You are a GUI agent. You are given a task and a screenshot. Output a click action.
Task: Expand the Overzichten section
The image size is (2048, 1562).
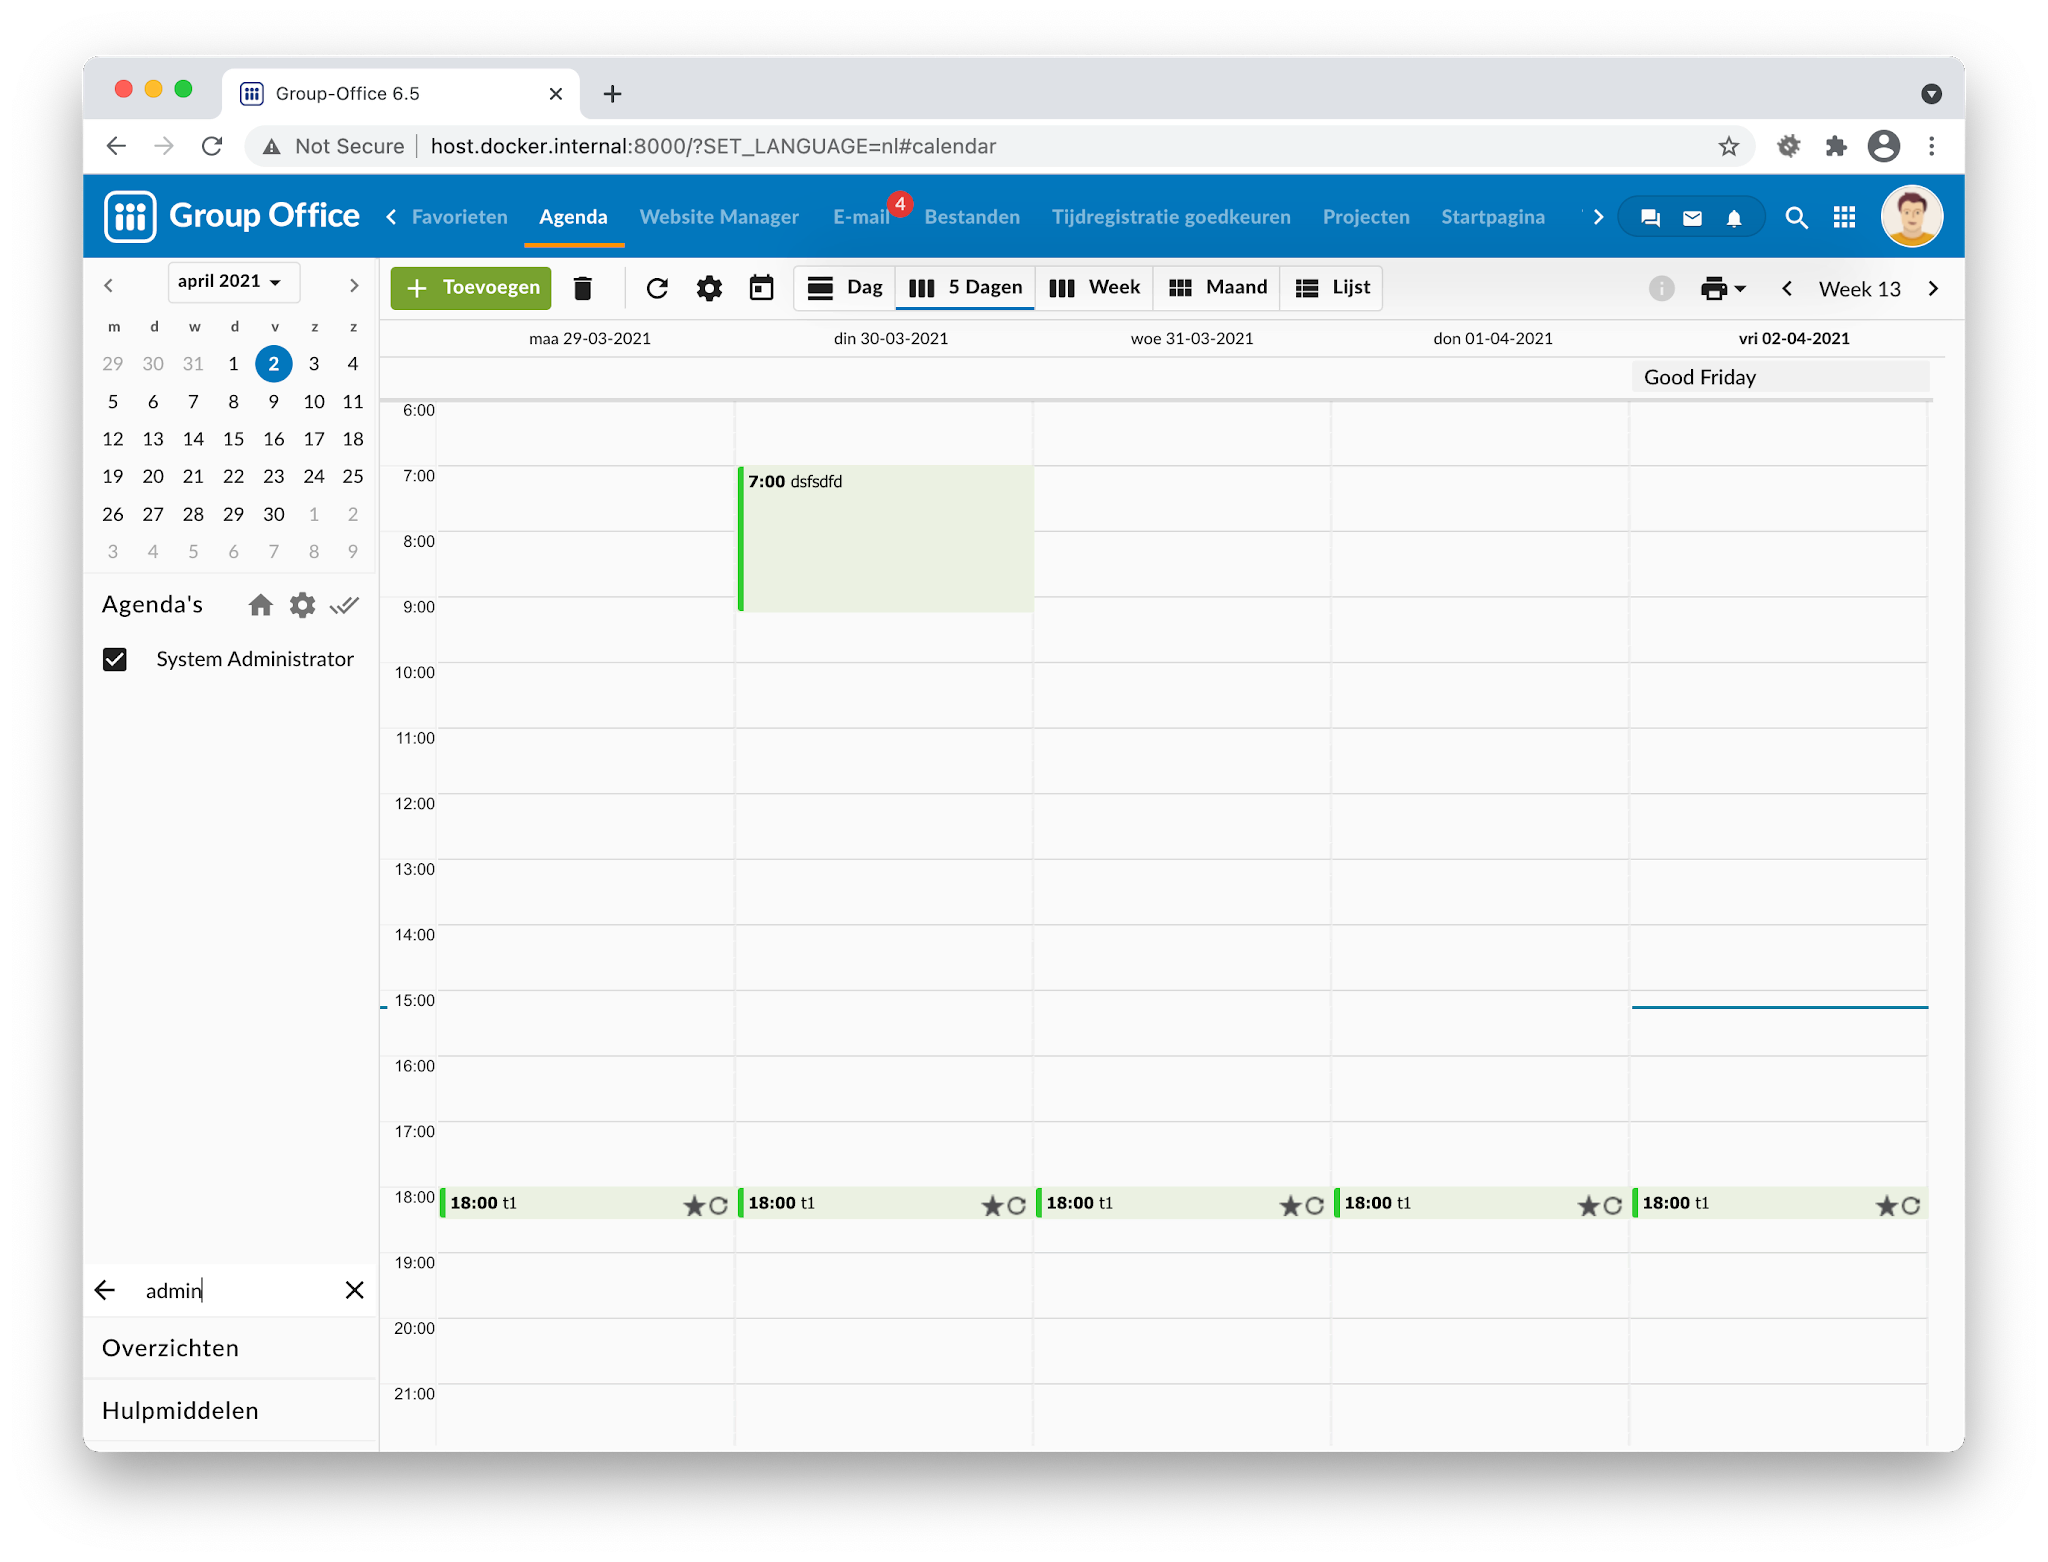click(x=171, y=1348)
